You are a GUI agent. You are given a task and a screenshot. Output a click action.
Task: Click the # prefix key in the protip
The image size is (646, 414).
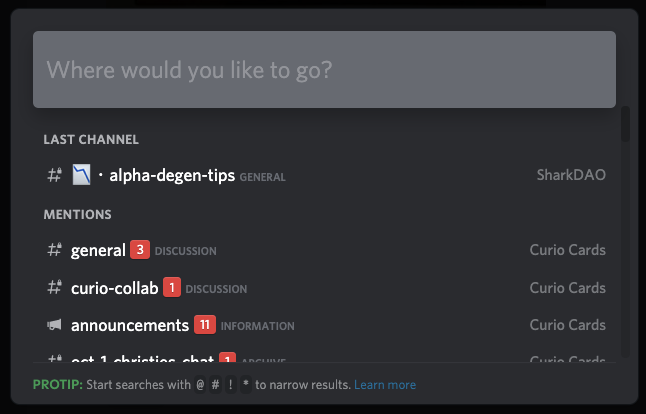[215, 385]
